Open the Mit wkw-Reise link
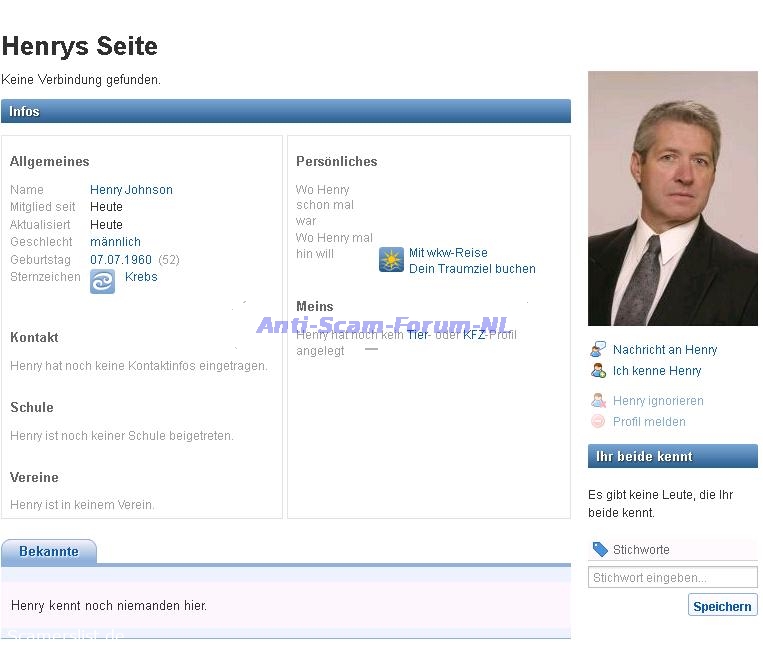 pos(448,253)
